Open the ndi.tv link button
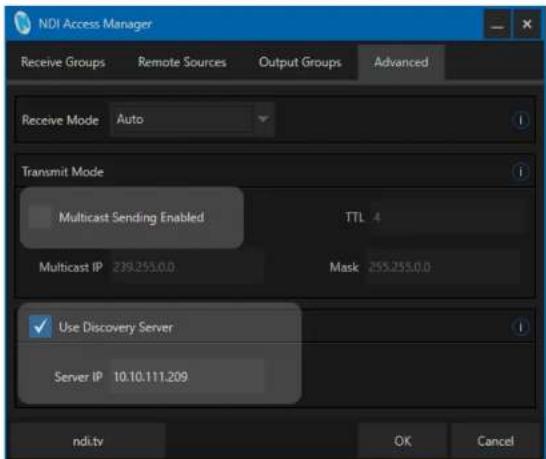 tap(88, 441)
